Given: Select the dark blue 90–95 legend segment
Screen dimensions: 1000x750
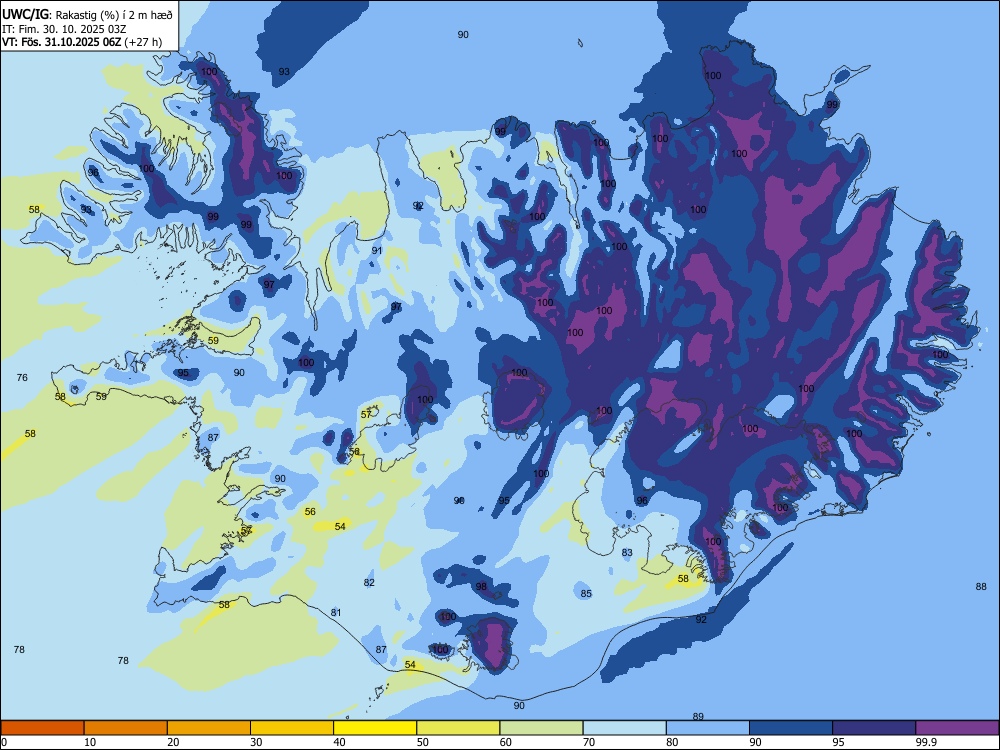Looking at the screenshot, I should pos(791,728).
